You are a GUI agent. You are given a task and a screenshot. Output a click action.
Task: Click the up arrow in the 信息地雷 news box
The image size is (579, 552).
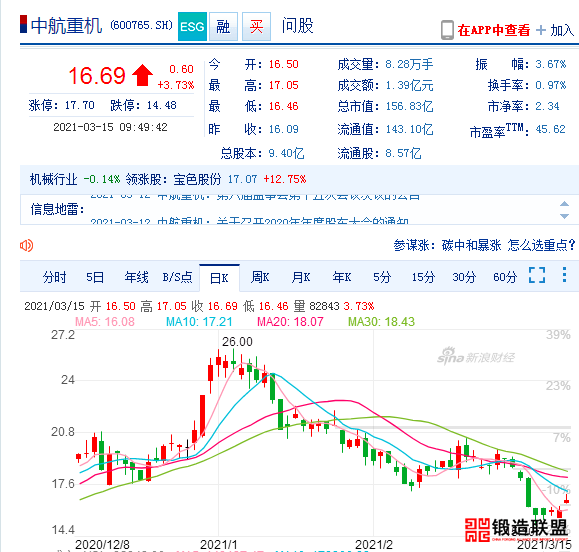[564, 204]
